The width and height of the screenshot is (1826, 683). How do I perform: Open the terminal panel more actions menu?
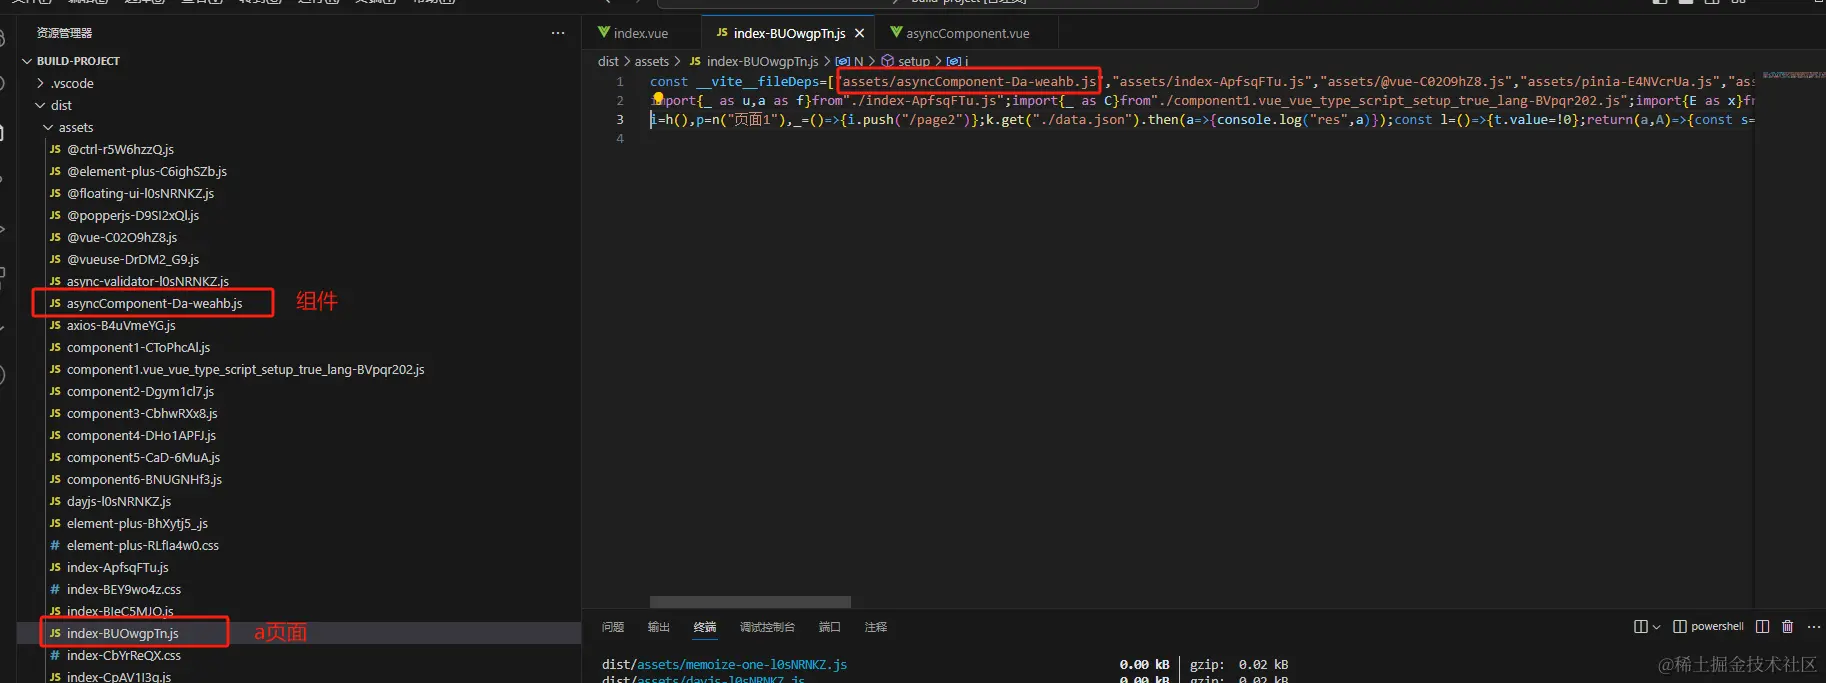(1814, 627)
